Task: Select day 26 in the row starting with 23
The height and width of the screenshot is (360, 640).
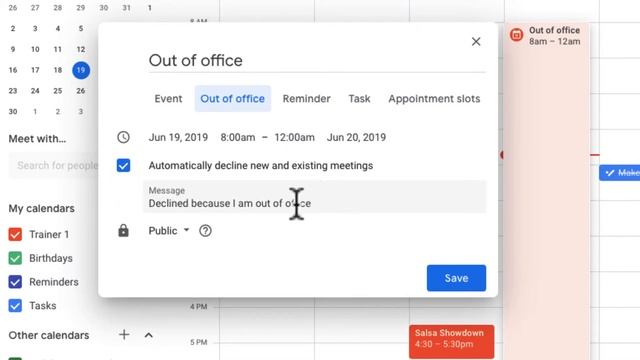Action: coord(81,91)
